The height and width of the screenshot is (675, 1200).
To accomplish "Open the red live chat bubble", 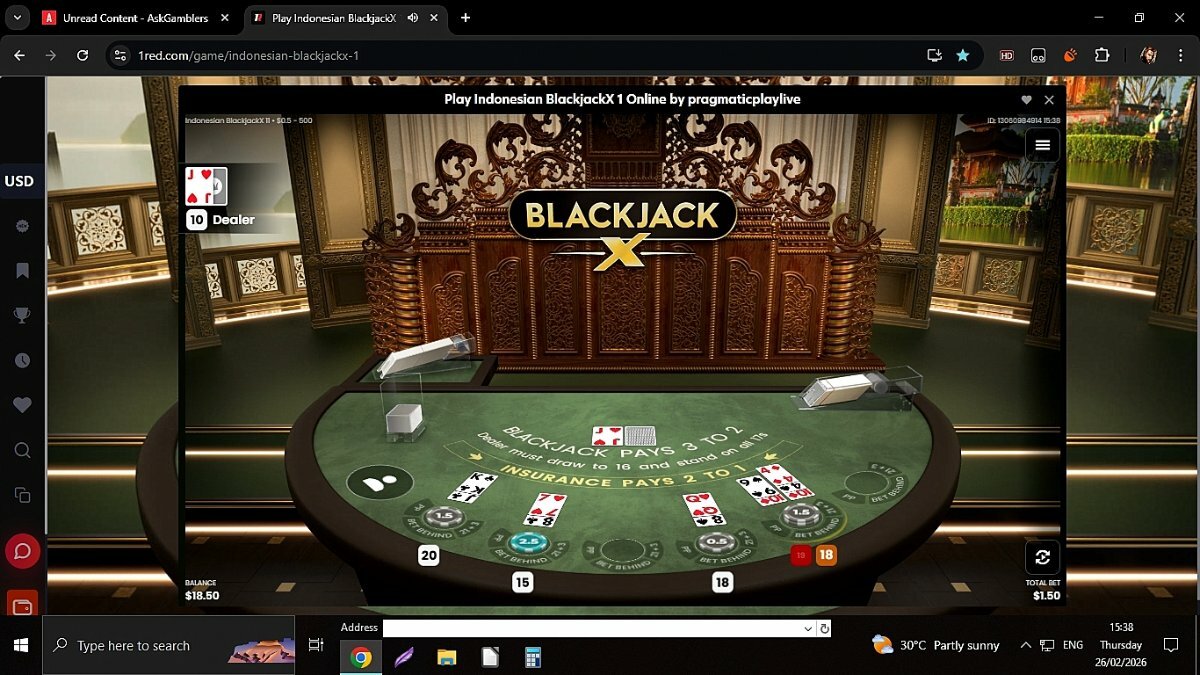I will point(22,551).
